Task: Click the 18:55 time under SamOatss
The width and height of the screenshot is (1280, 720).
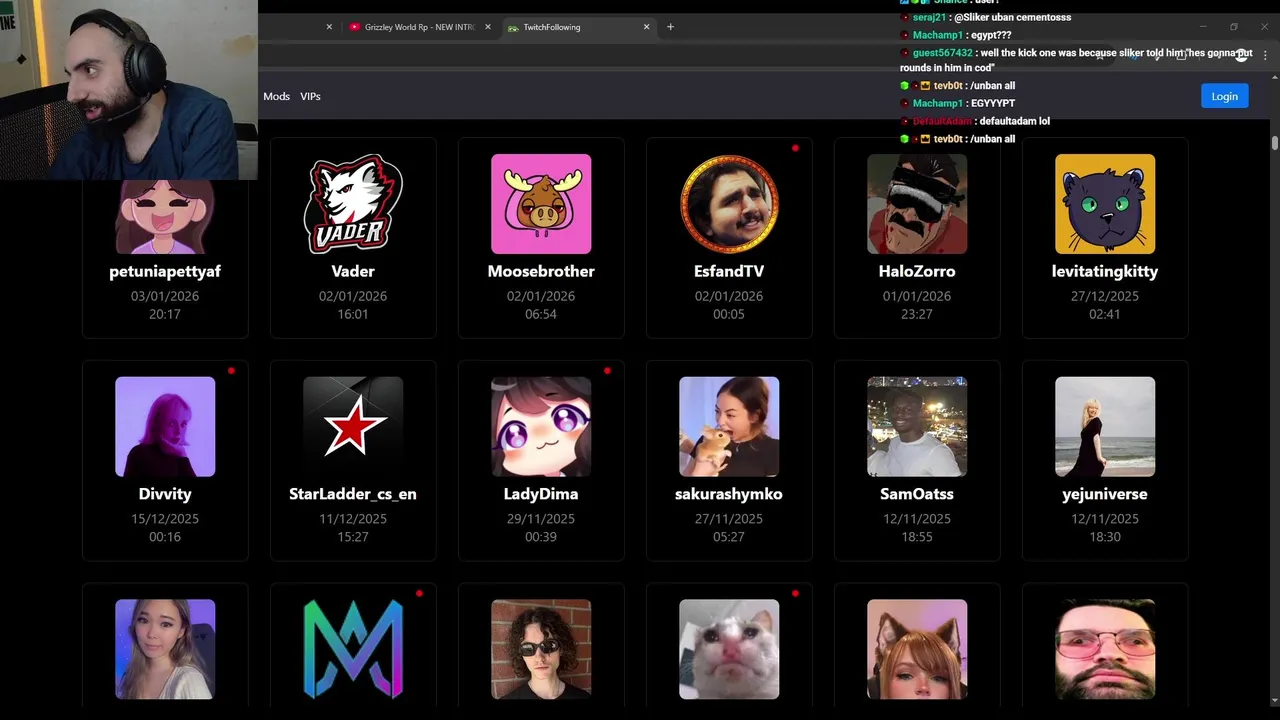Action: pos(917,537)
